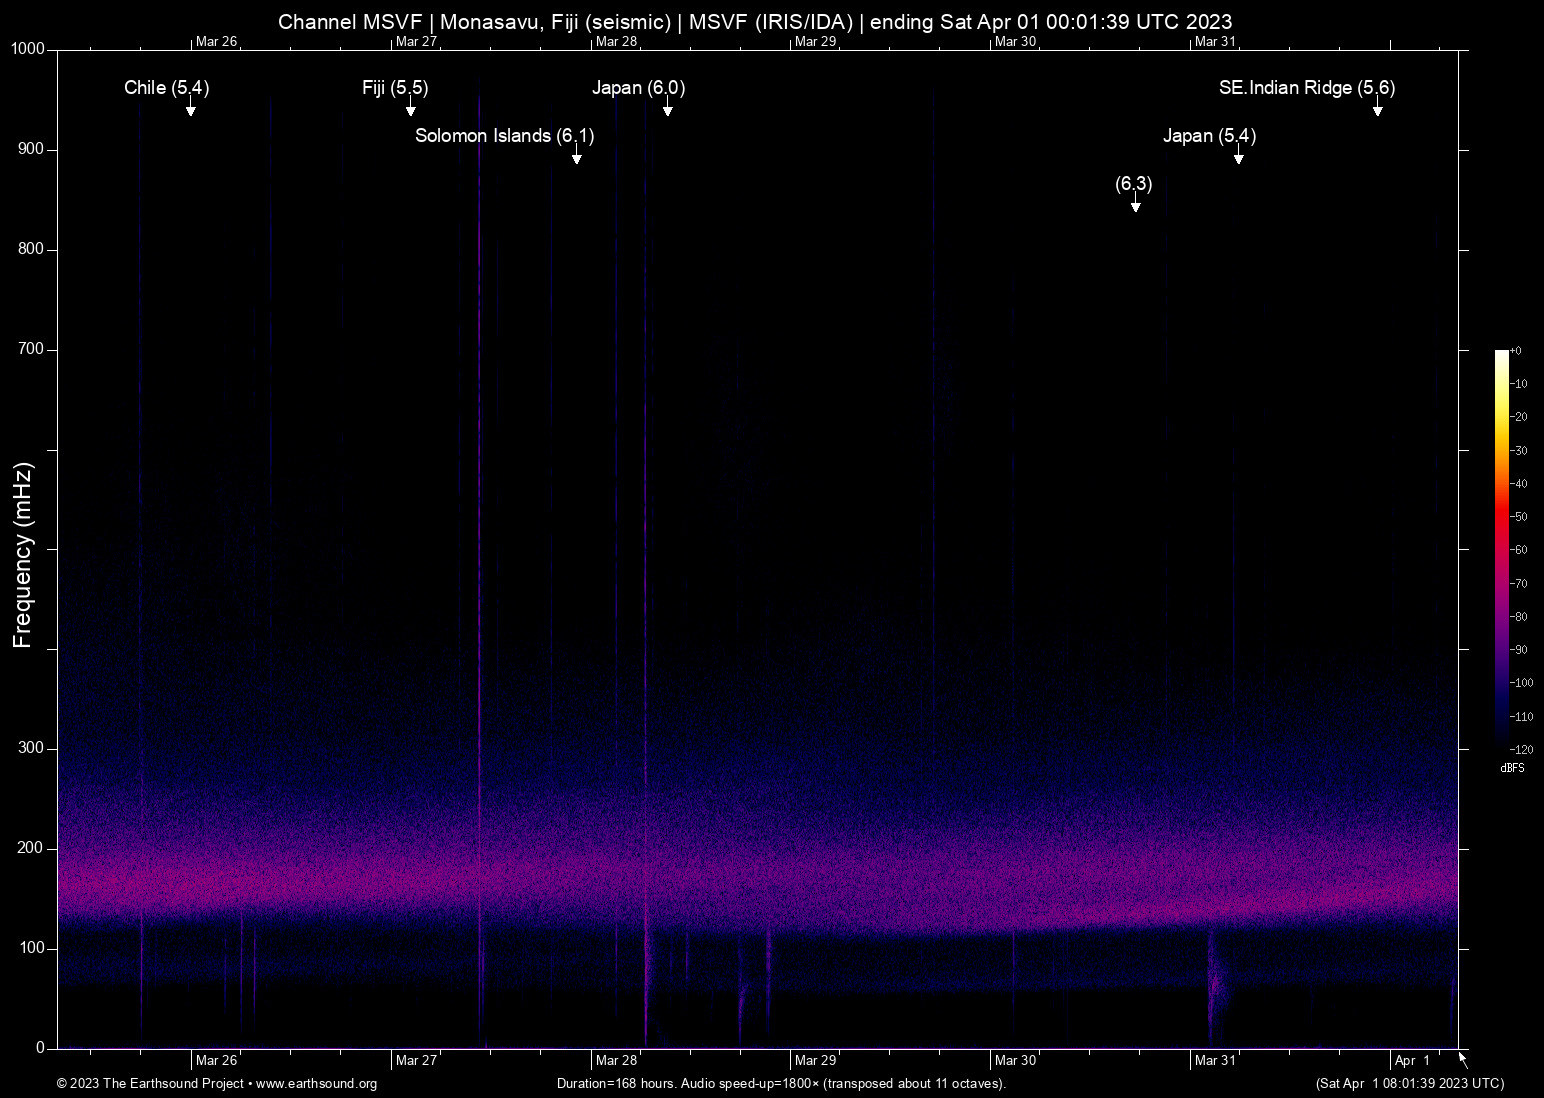Click the -20 value on the color scale
The height and width of the screenshot is (1098, 1544).
[1518, 417]
